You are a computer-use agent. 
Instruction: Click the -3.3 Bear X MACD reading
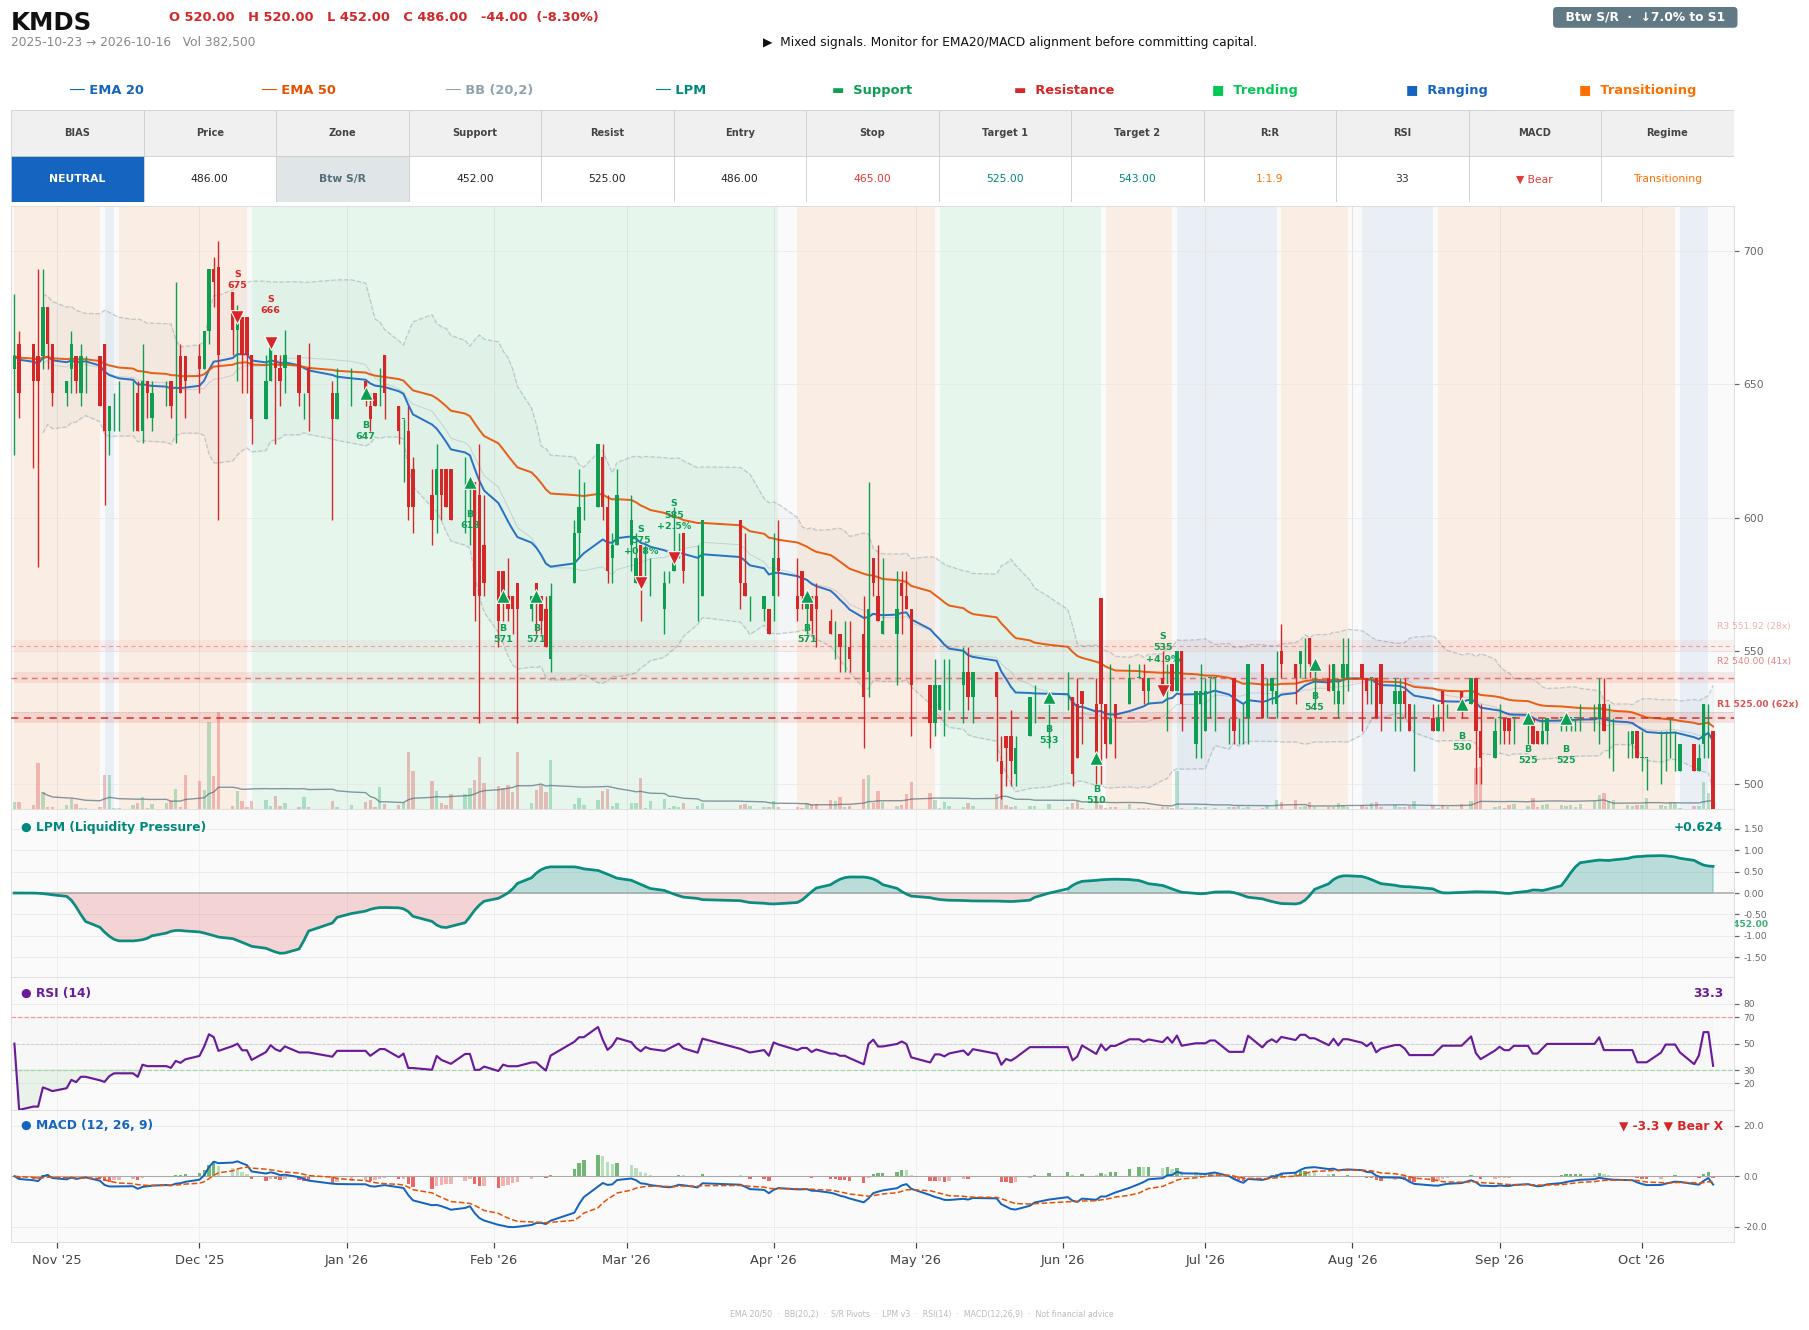(1671, 1126)
